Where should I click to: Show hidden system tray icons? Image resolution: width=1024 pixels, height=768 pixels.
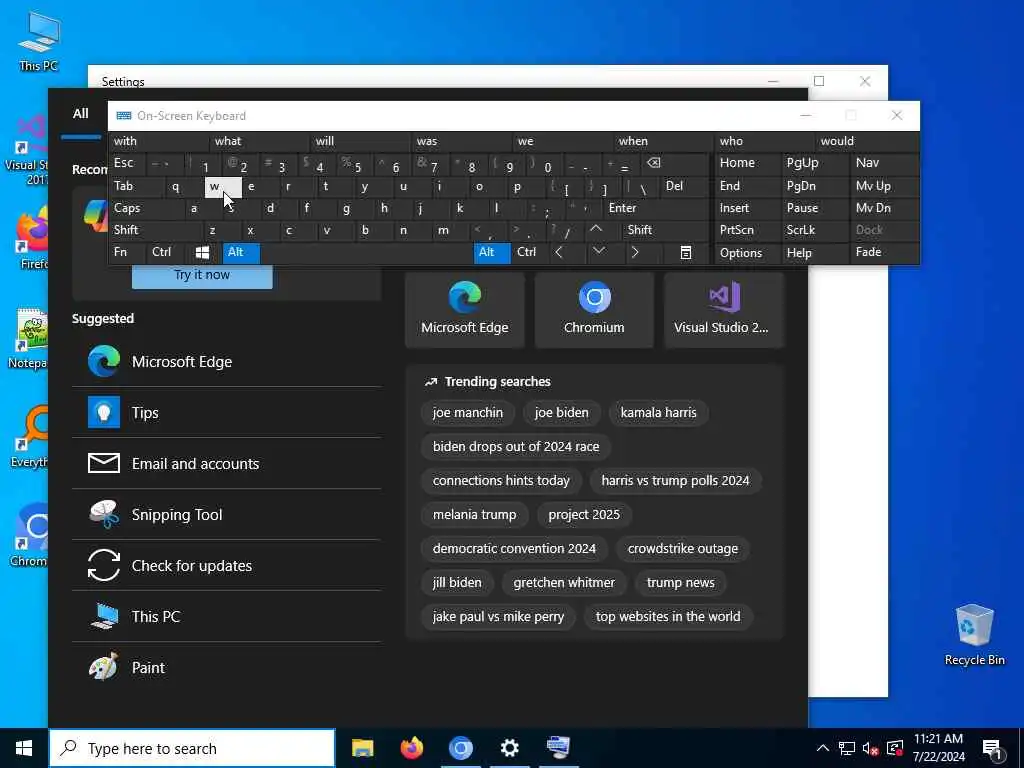click(x=823, y=748)
